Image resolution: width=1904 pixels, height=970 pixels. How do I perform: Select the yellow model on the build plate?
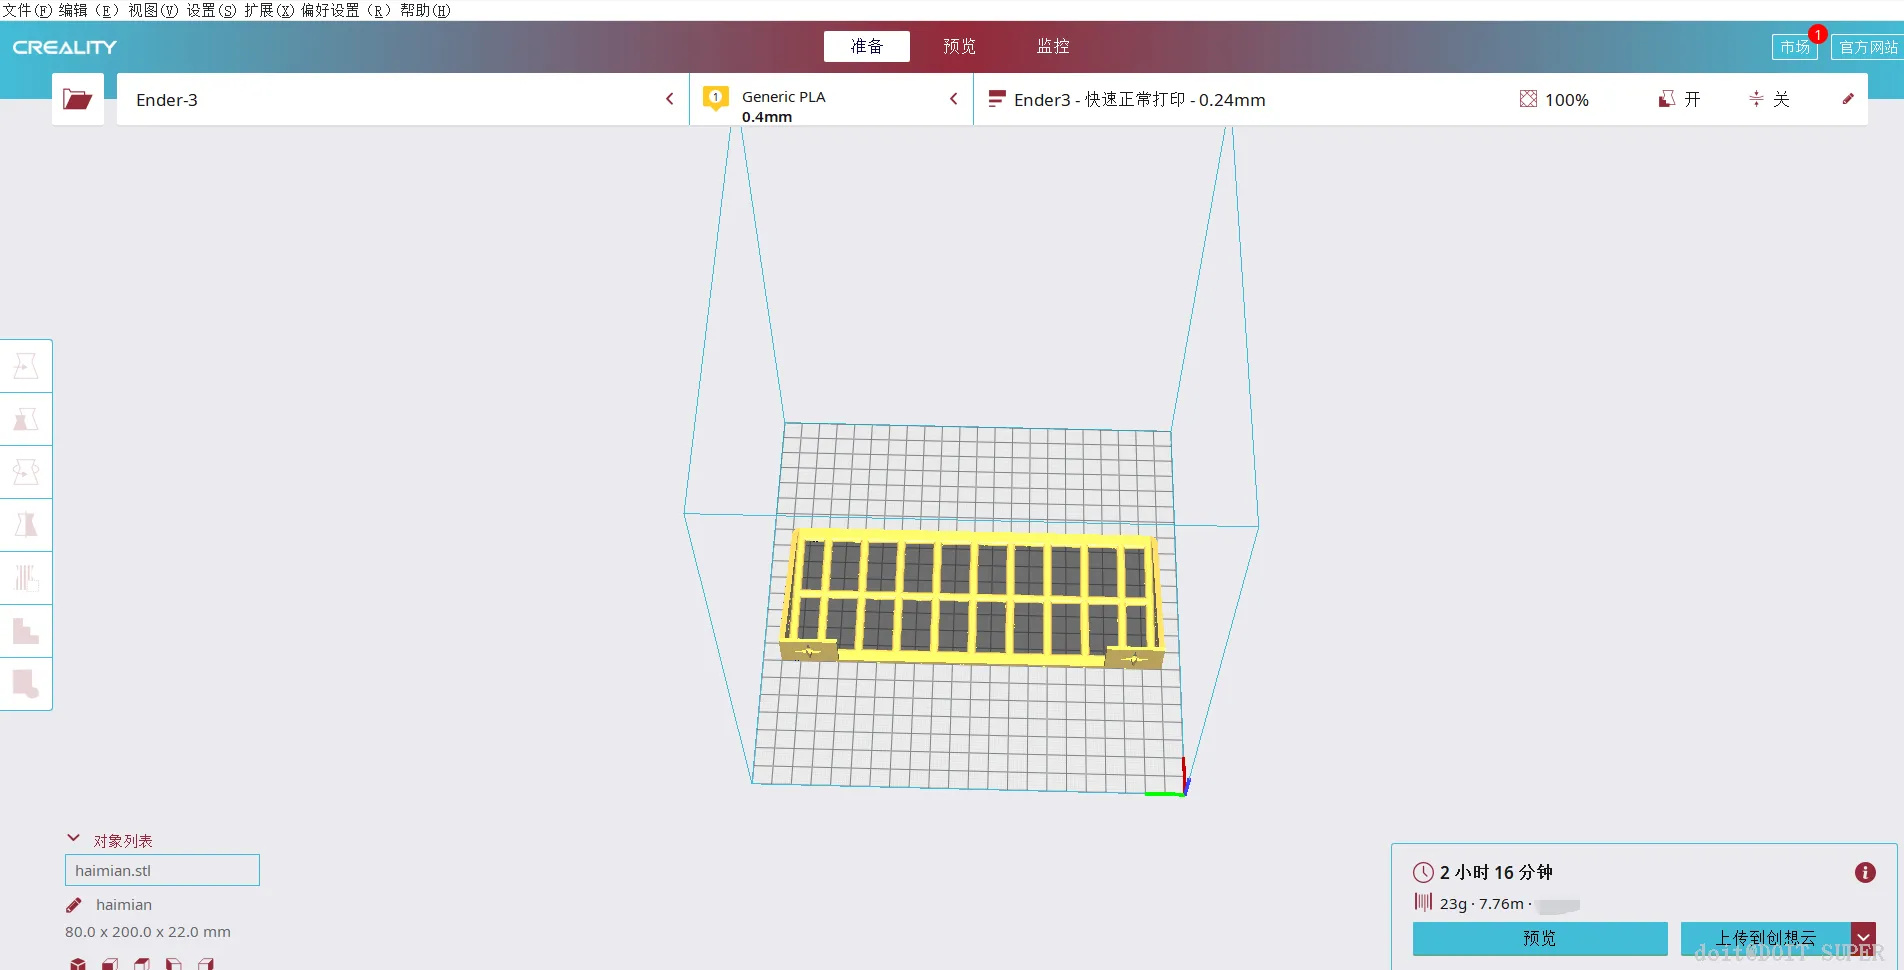click(x=971, y=597)
